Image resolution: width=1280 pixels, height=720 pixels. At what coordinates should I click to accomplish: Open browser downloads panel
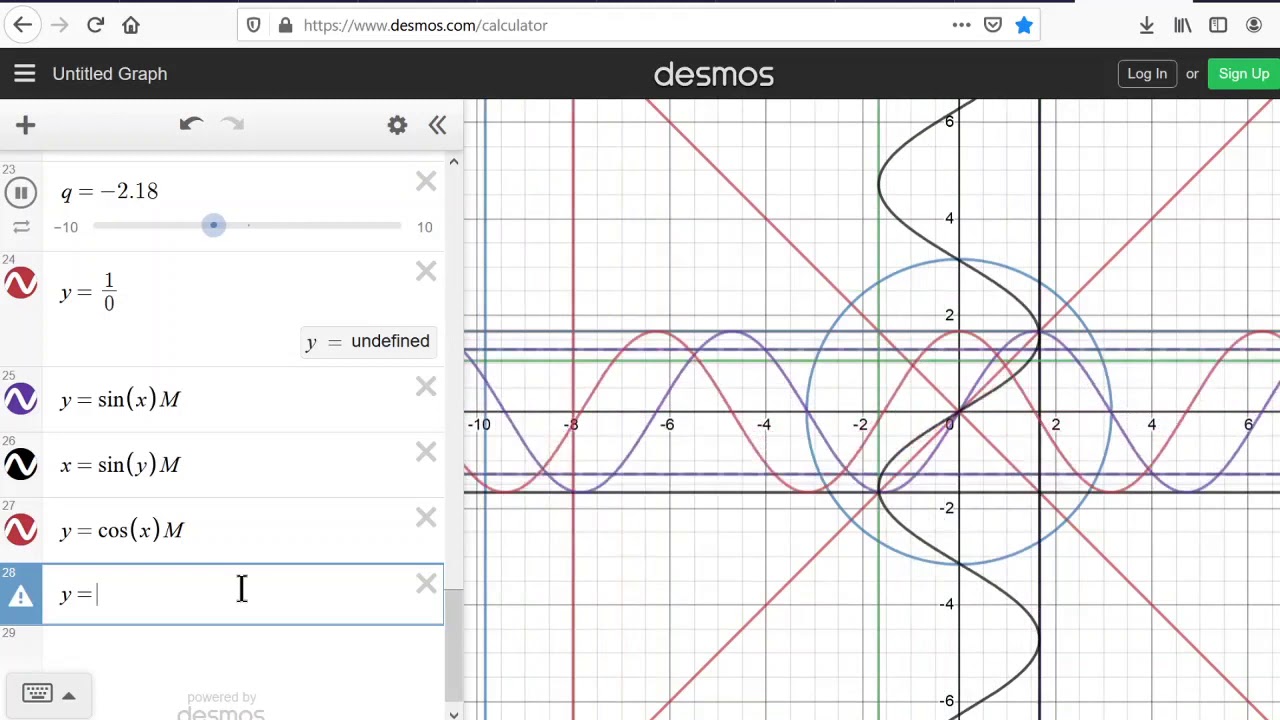click(1147, 25)
